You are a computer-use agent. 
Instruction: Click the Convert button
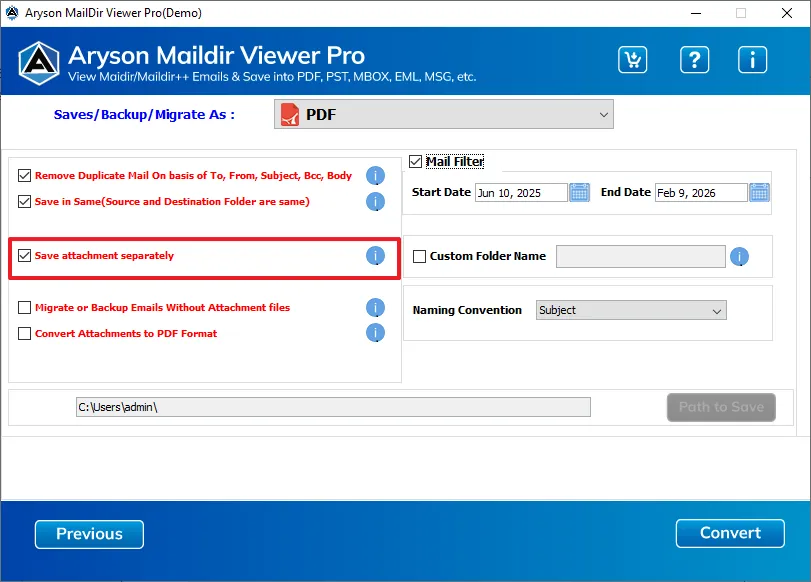[x=730, y=533]
